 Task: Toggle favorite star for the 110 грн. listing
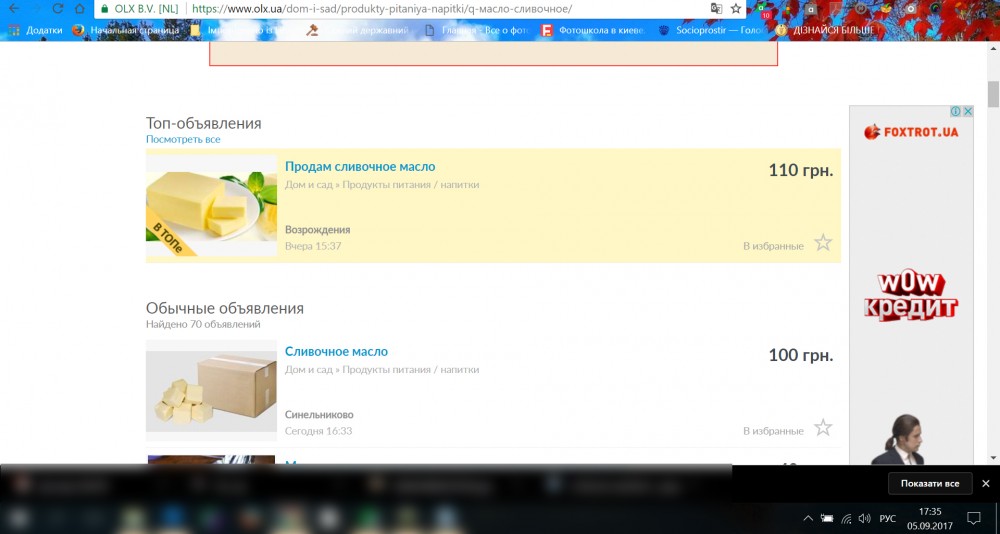click(x=823, y=243)
